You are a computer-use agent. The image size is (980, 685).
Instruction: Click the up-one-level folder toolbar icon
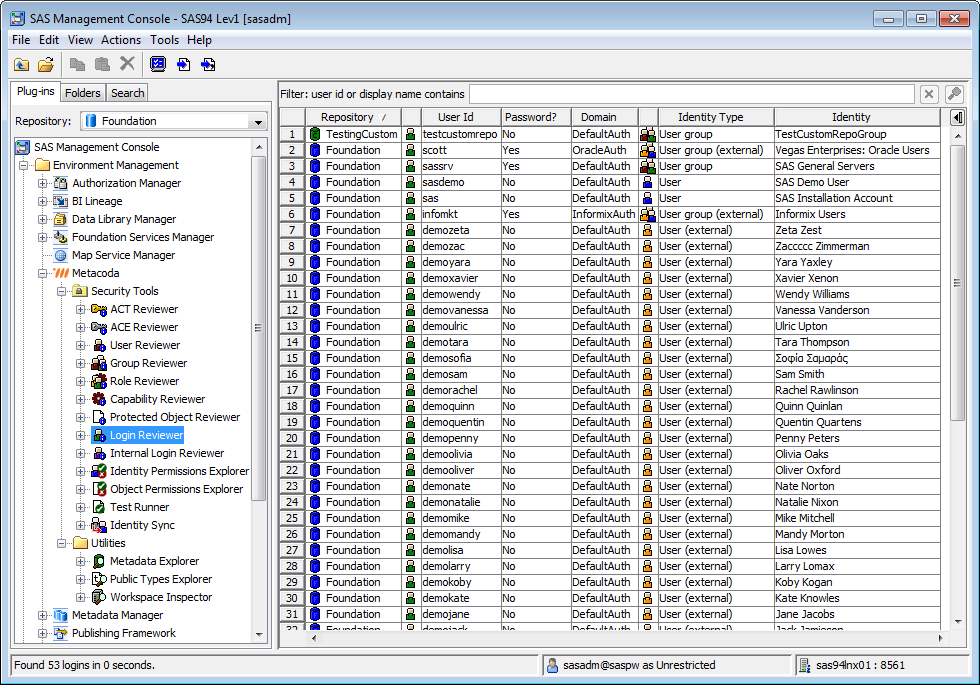pyautogui.click(x=21, y=64)
